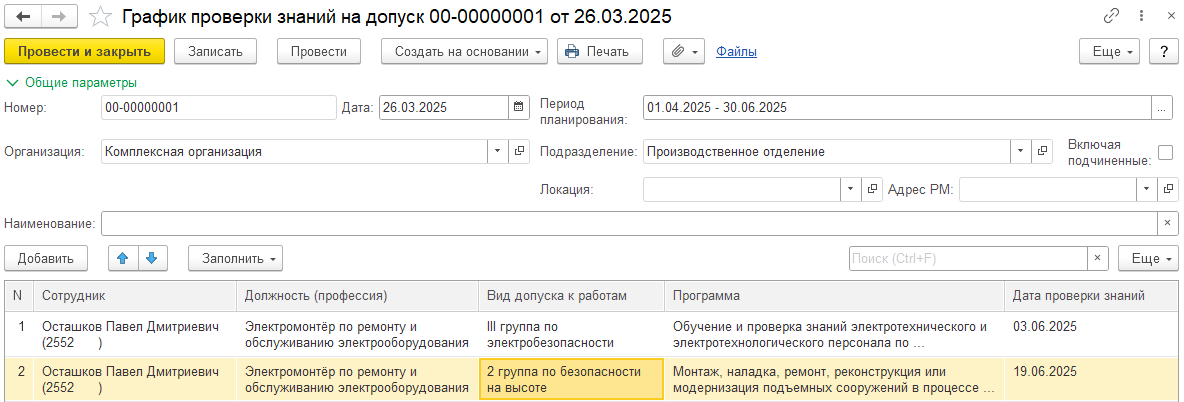Clear the Наименование field with X
Screen dimensions: 1184x402
[x=1165, y=223]
